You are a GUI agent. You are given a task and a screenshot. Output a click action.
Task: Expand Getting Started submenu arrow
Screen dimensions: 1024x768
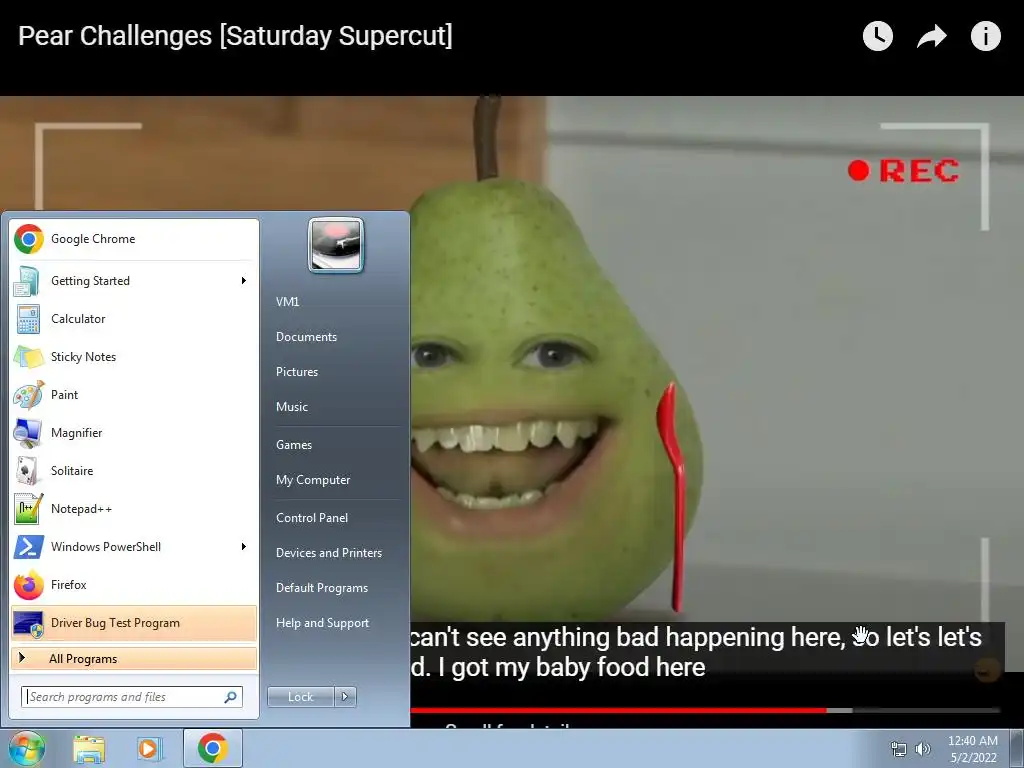pyautogui.click(x=244, y=281)
